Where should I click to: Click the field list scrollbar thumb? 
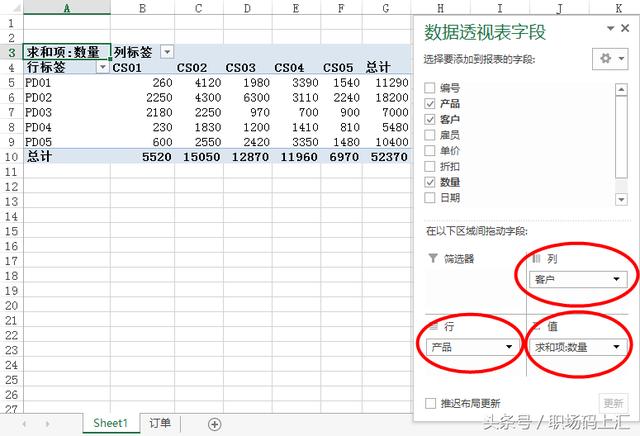[x=621, y=137]
